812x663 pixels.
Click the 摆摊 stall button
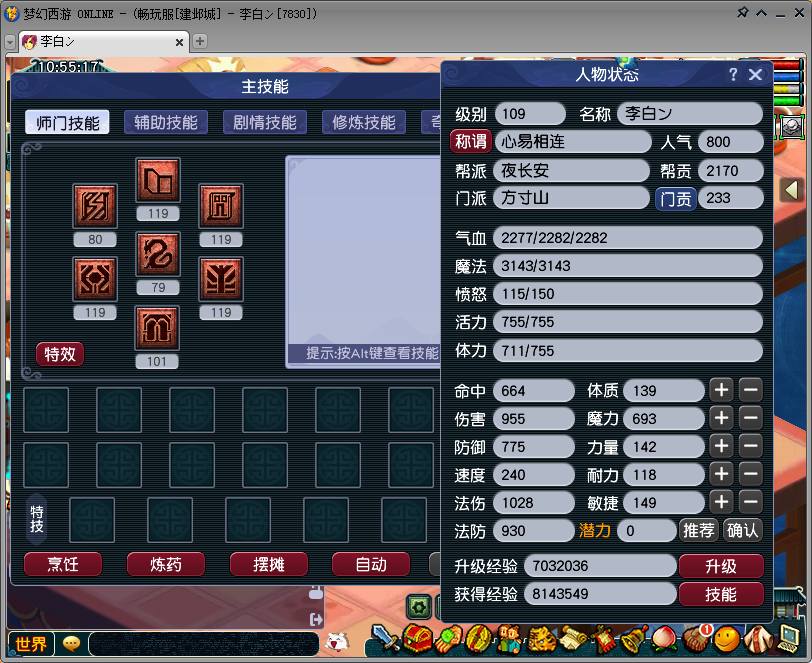(x=268, y=564)
